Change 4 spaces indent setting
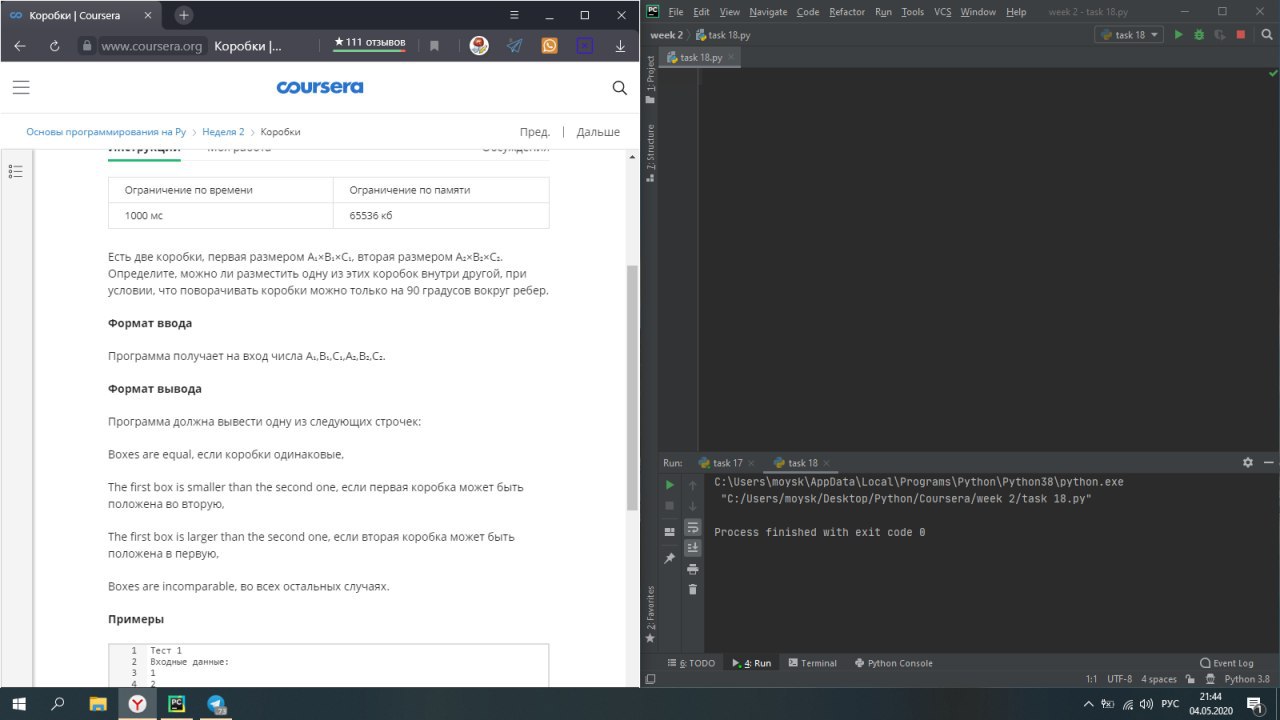The image size is (1280, 720). [x=1159, y=679]
